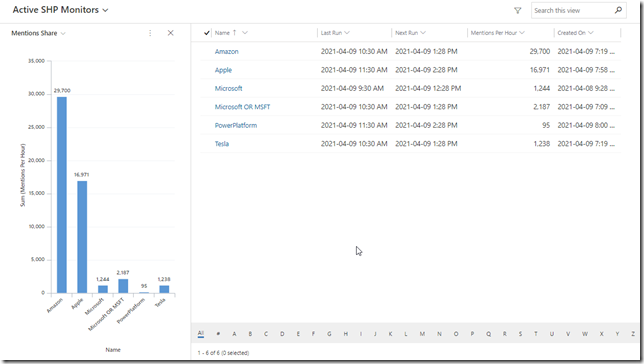Click the '1 - 6 of 6' record count
644x364 pixels.
pos(223,353)
